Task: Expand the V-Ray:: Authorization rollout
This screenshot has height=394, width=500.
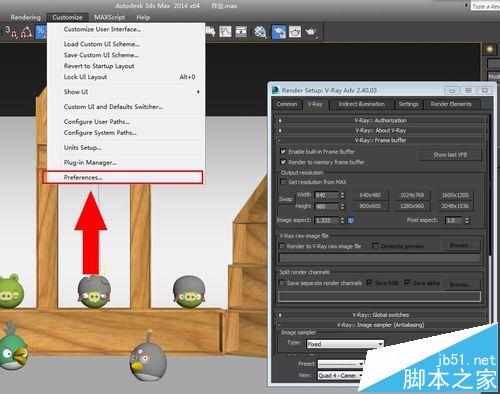Action: tap(380, 120)
